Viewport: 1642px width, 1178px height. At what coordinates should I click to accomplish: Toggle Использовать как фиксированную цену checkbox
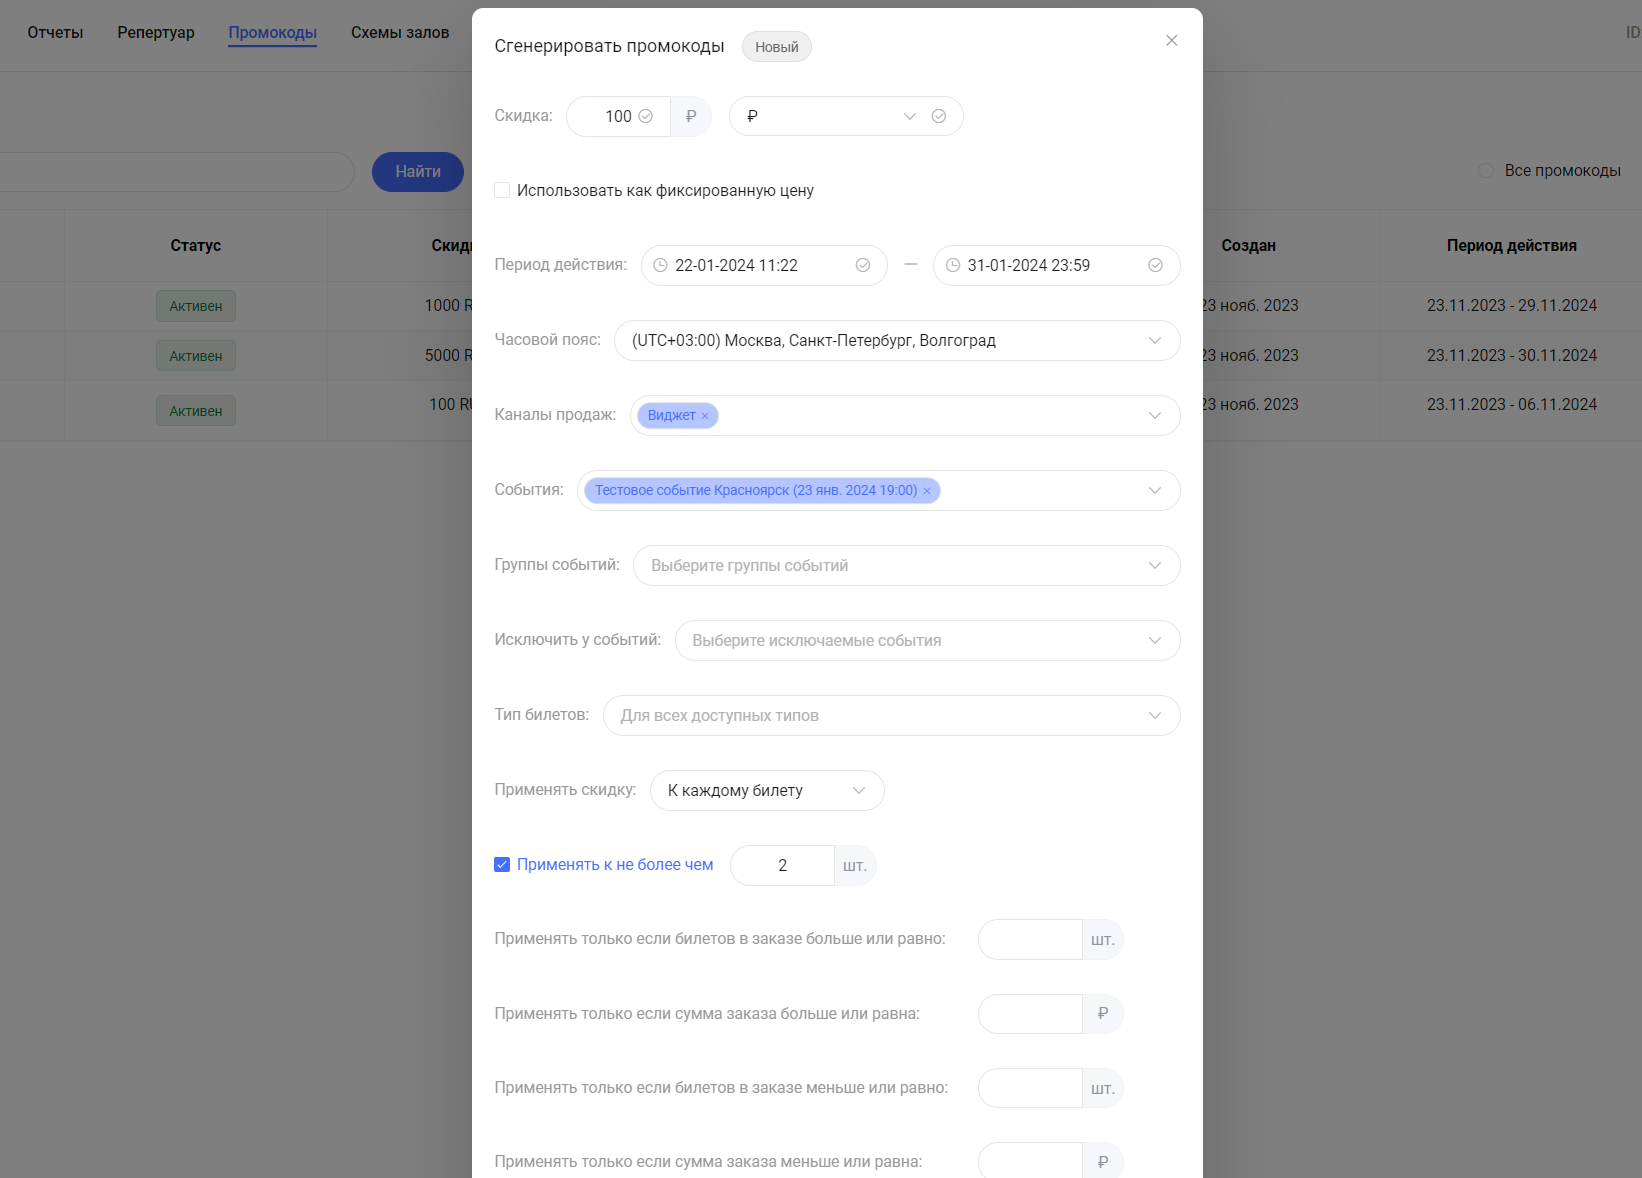point(502,190)
